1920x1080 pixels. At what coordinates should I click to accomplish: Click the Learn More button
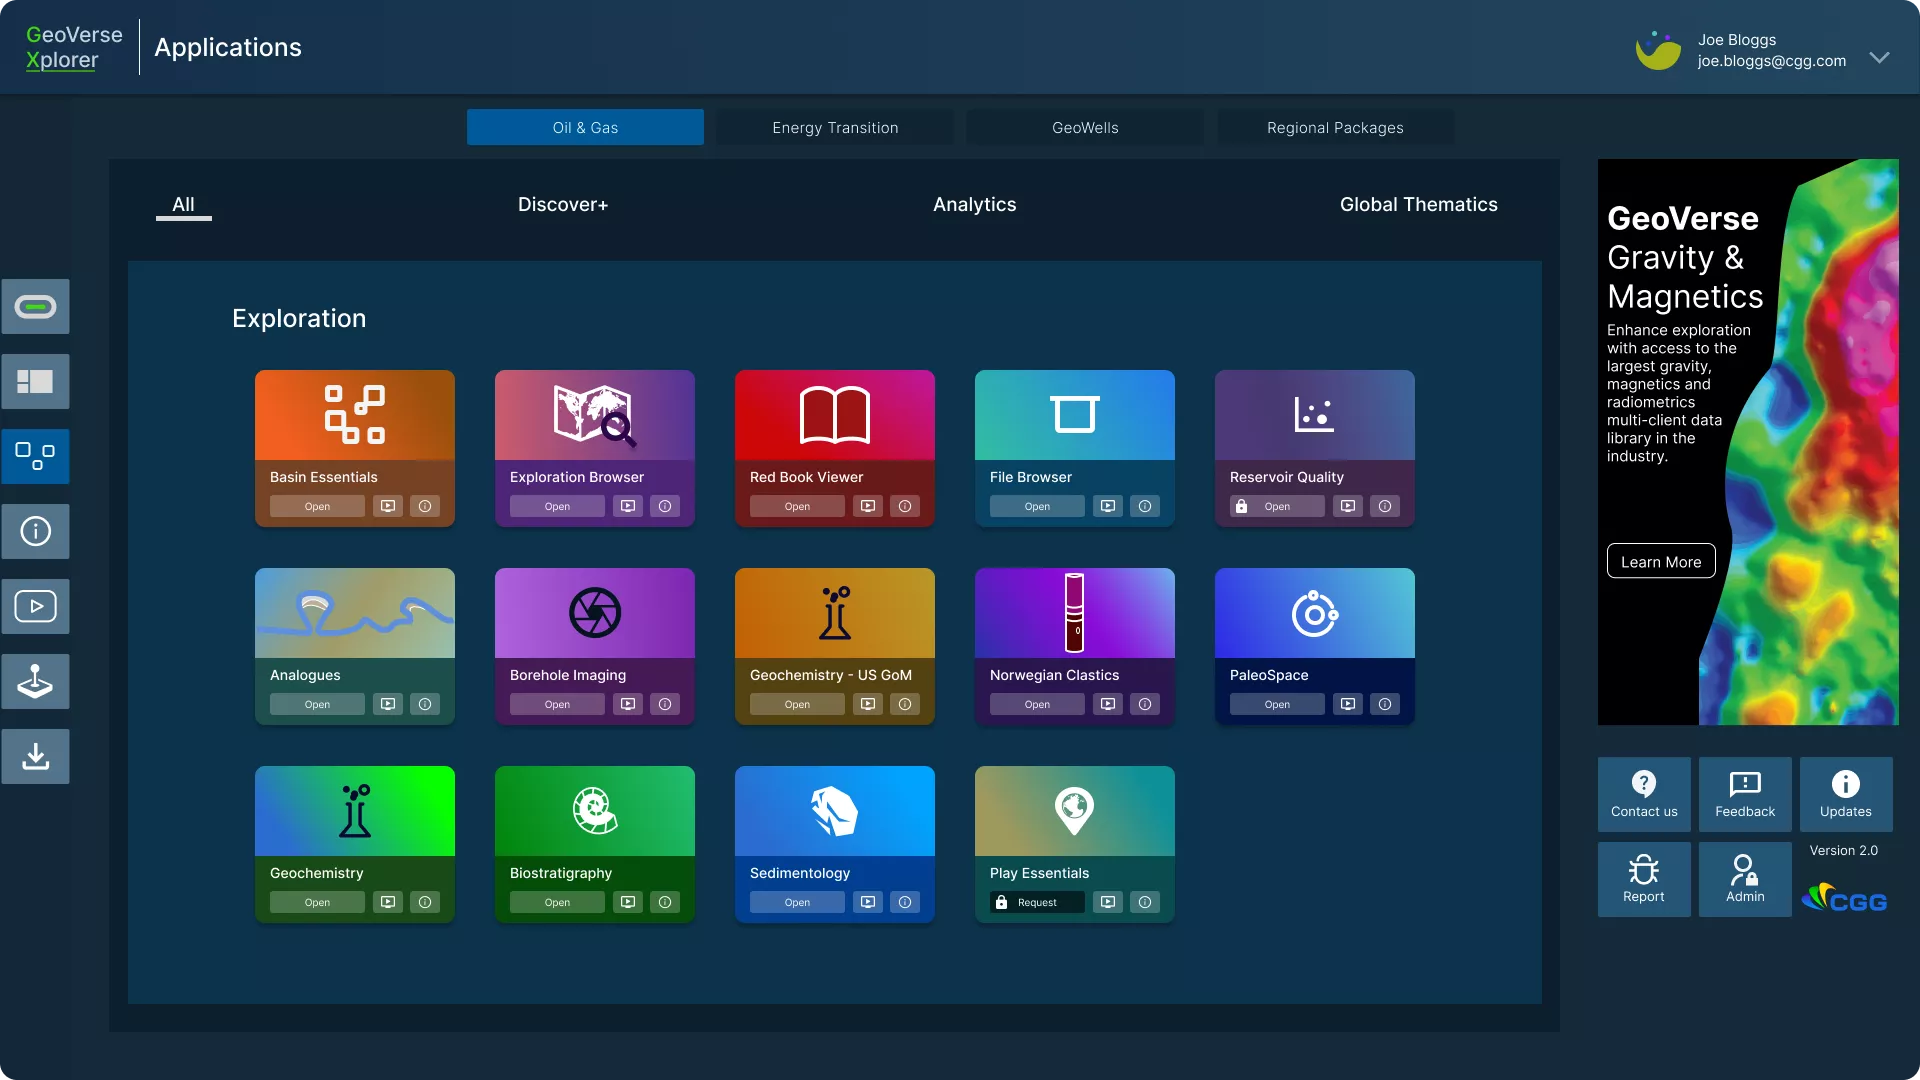pos(1660,562)
